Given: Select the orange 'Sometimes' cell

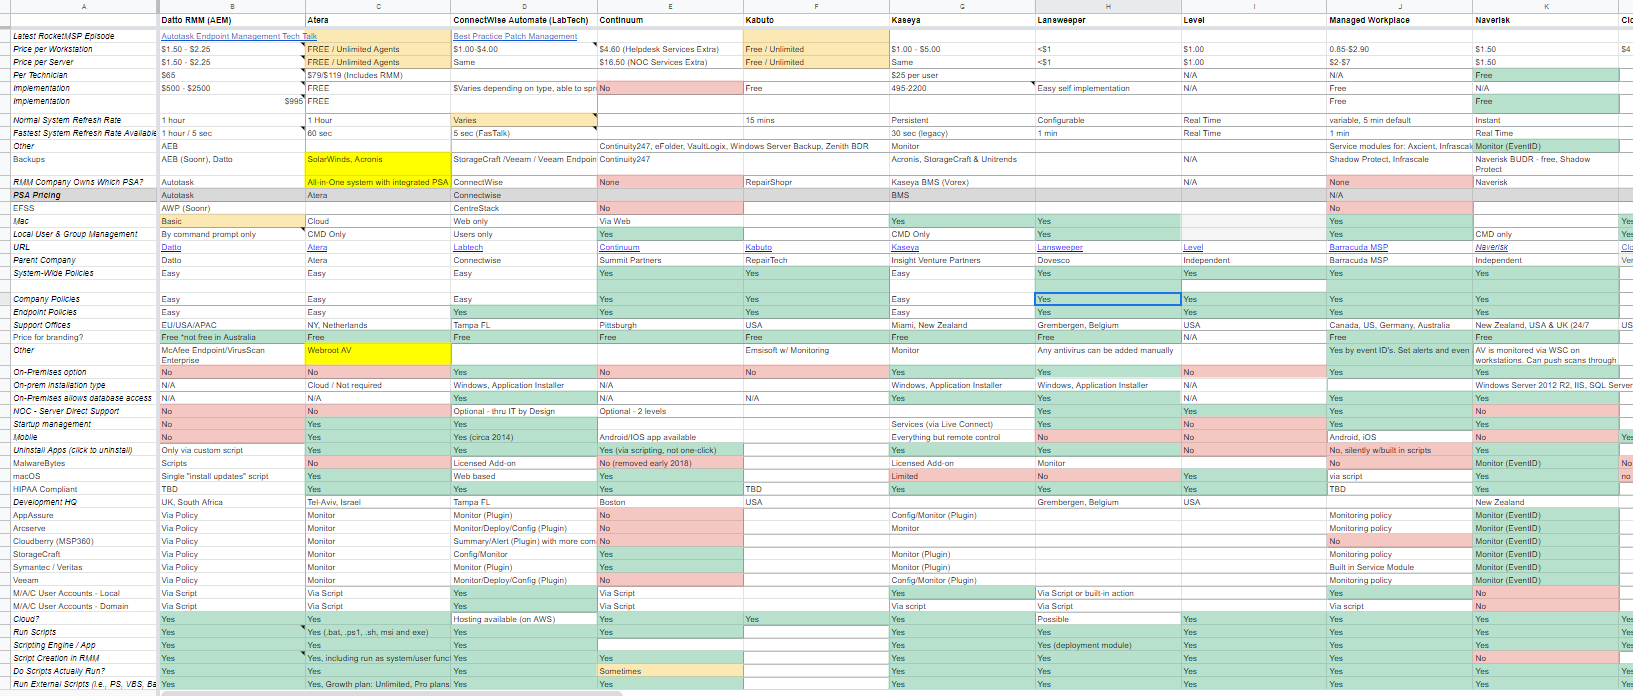Looking at the screenshot, I should coord(670,671).
